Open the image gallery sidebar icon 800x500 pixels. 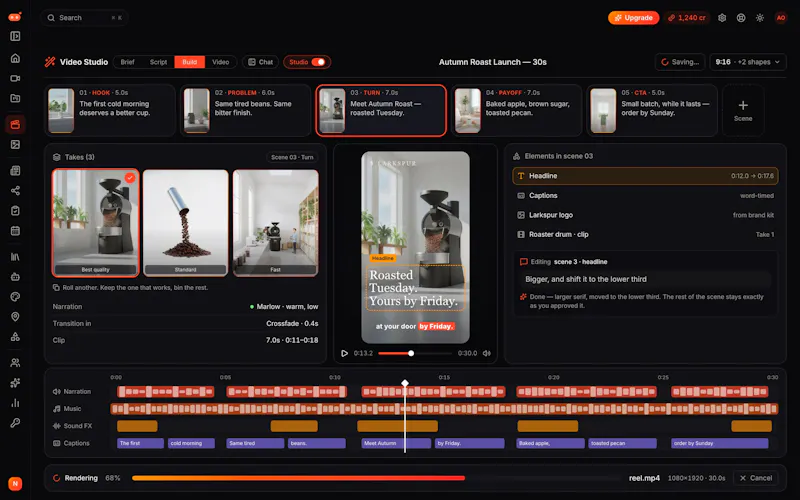[x=15, y=145]
